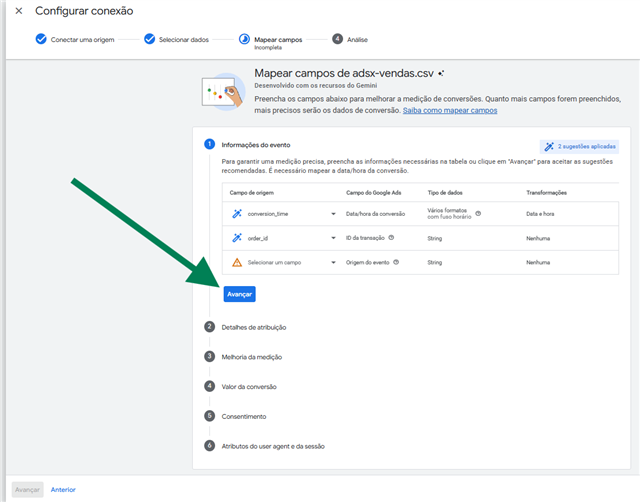This screenshot has height=502, width=640.
Task: Expand the Melhoria da medição section
Action: pos(252,357)
